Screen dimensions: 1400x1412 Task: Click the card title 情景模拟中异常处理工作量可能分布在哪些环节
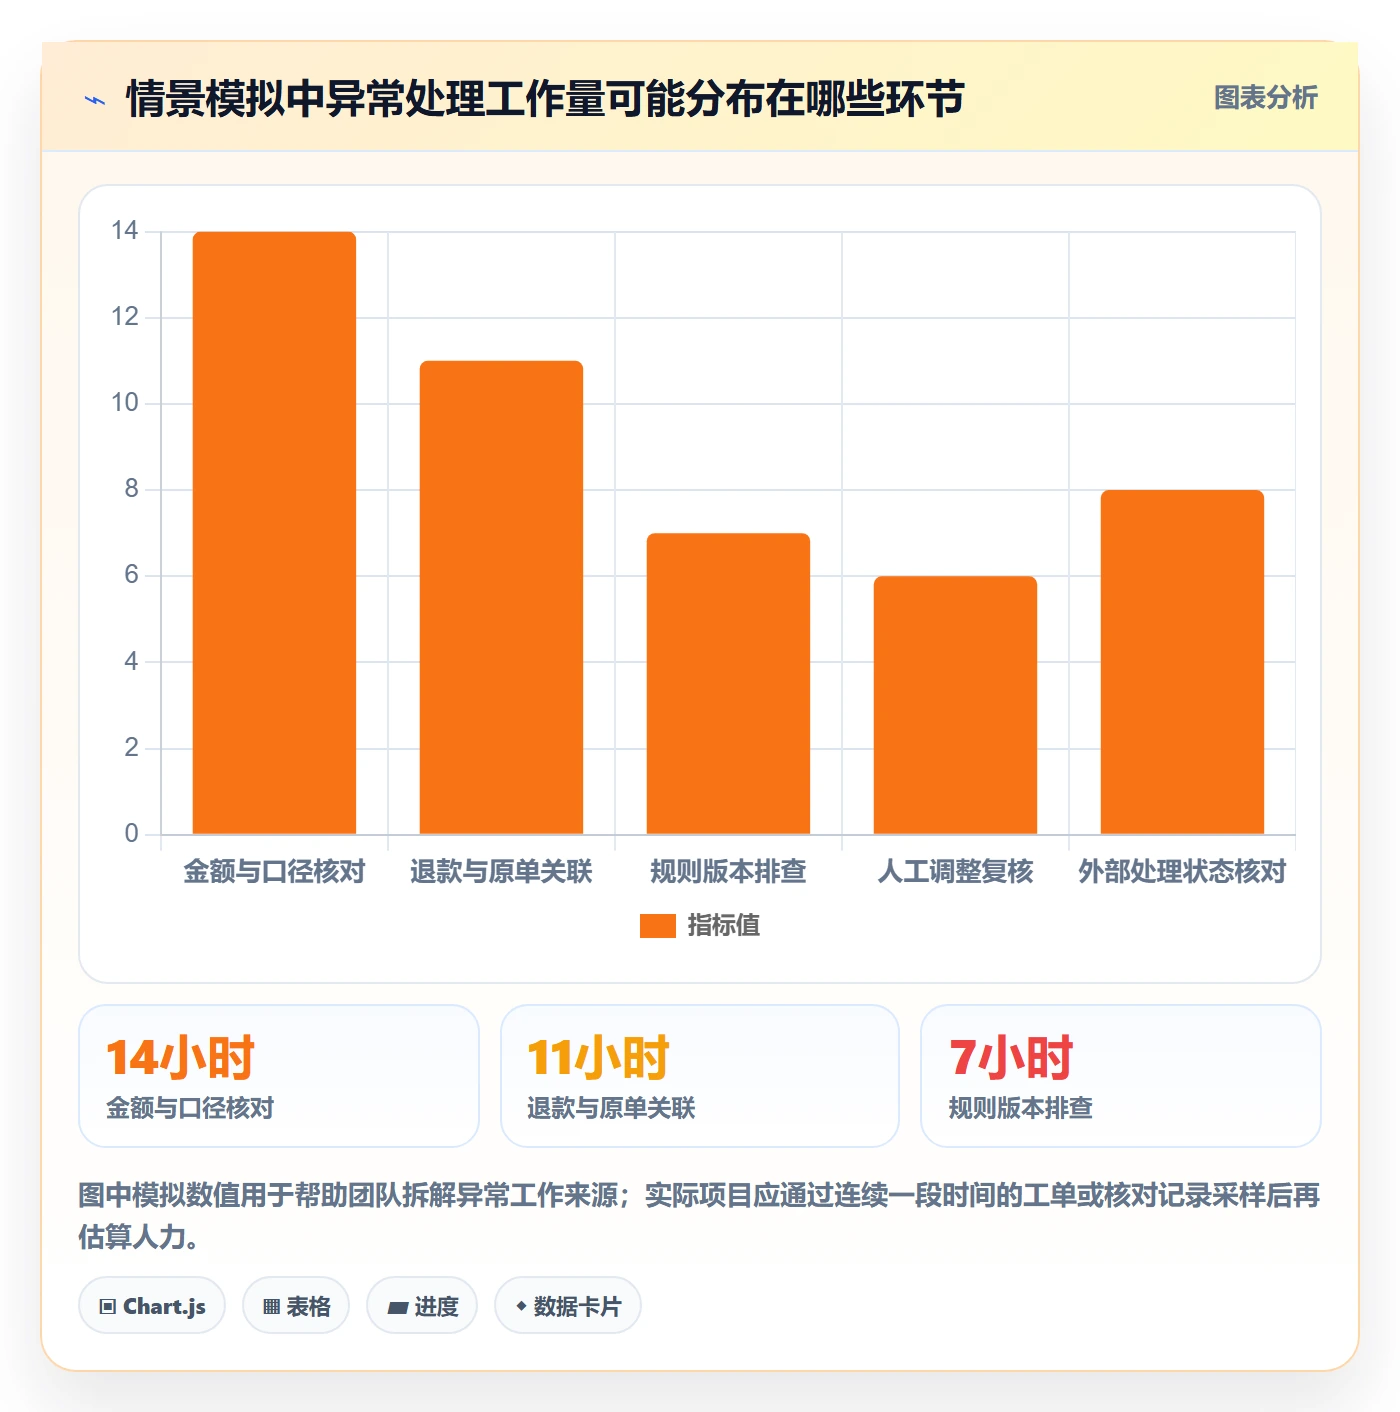[x=545, y=99]
